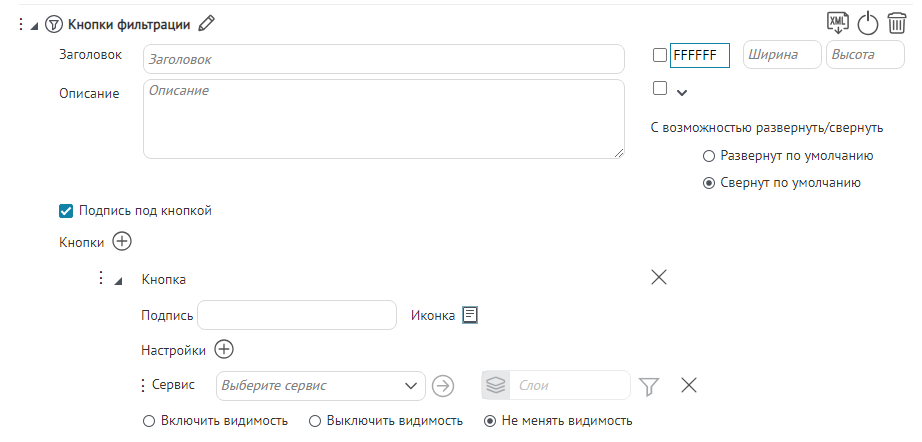Click the arrow icon beside the service dropdown
The image size is (922, 442).
(443, 385)
